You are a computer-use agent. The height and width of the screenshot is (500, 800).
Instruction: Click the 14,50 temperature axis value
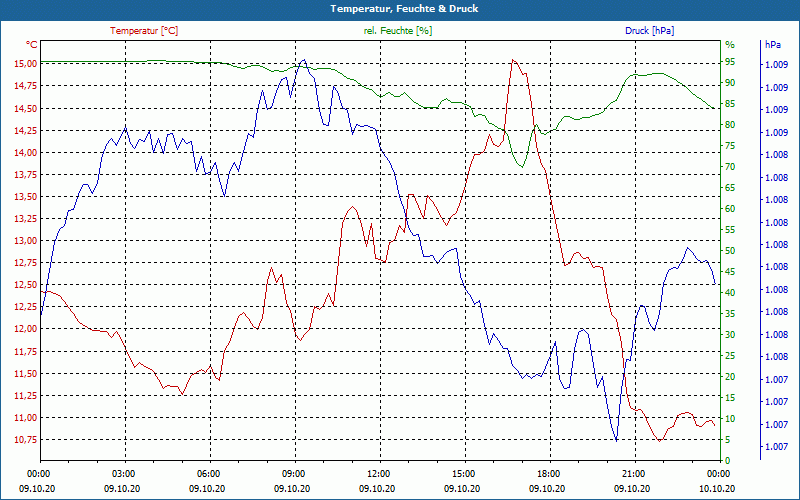point(27,108)
